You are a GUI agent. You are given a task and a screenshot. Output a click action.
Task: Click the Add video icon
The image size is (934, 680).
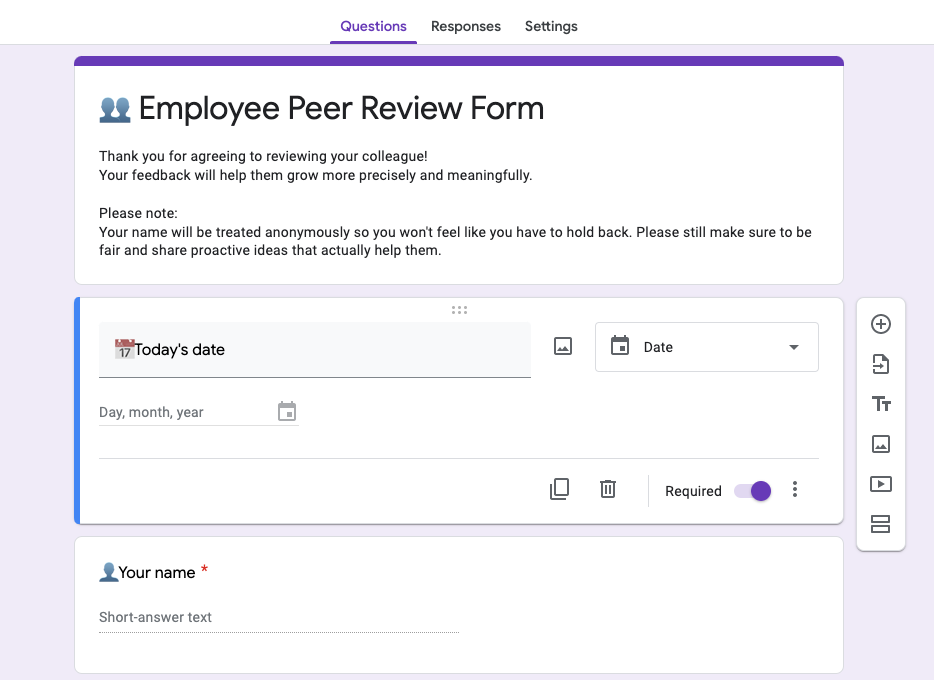coord(880,484)
